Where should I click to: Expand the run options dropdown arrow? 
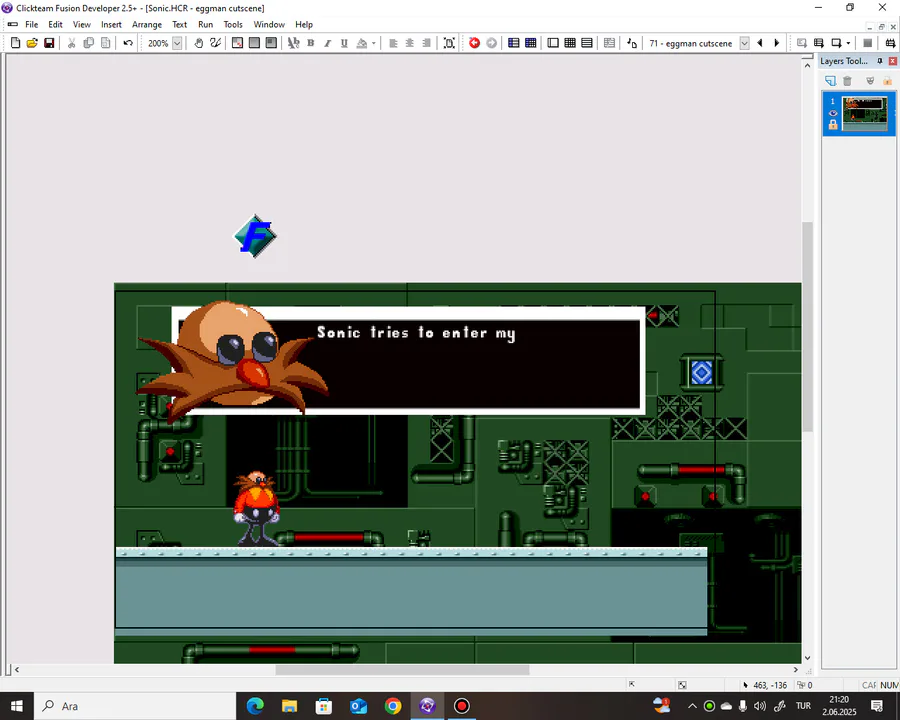tap(848, 43)
